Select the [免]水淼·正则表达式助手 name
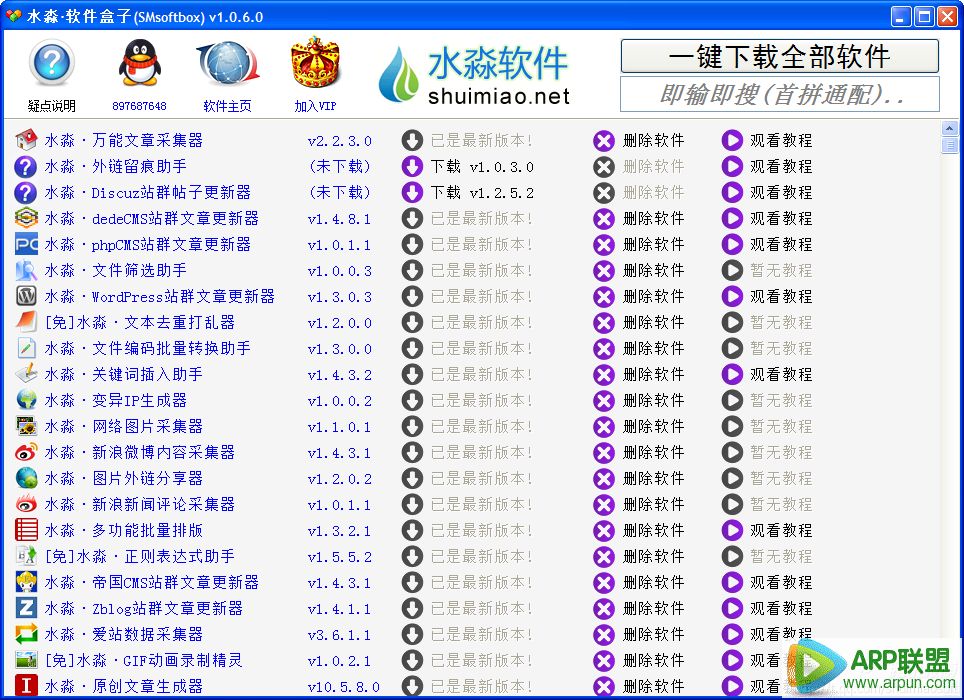 tap(140, 556)
